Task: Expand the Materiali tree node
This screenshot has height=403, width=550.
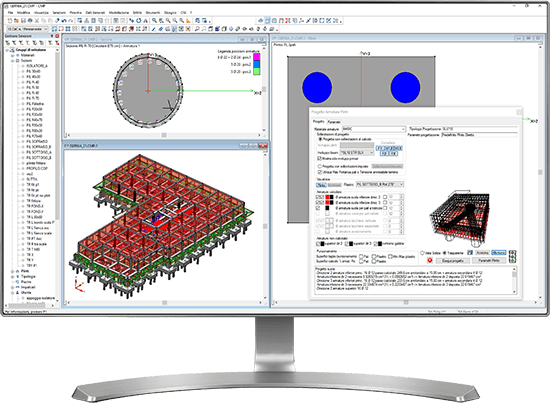Action: [x=13, y=55]
